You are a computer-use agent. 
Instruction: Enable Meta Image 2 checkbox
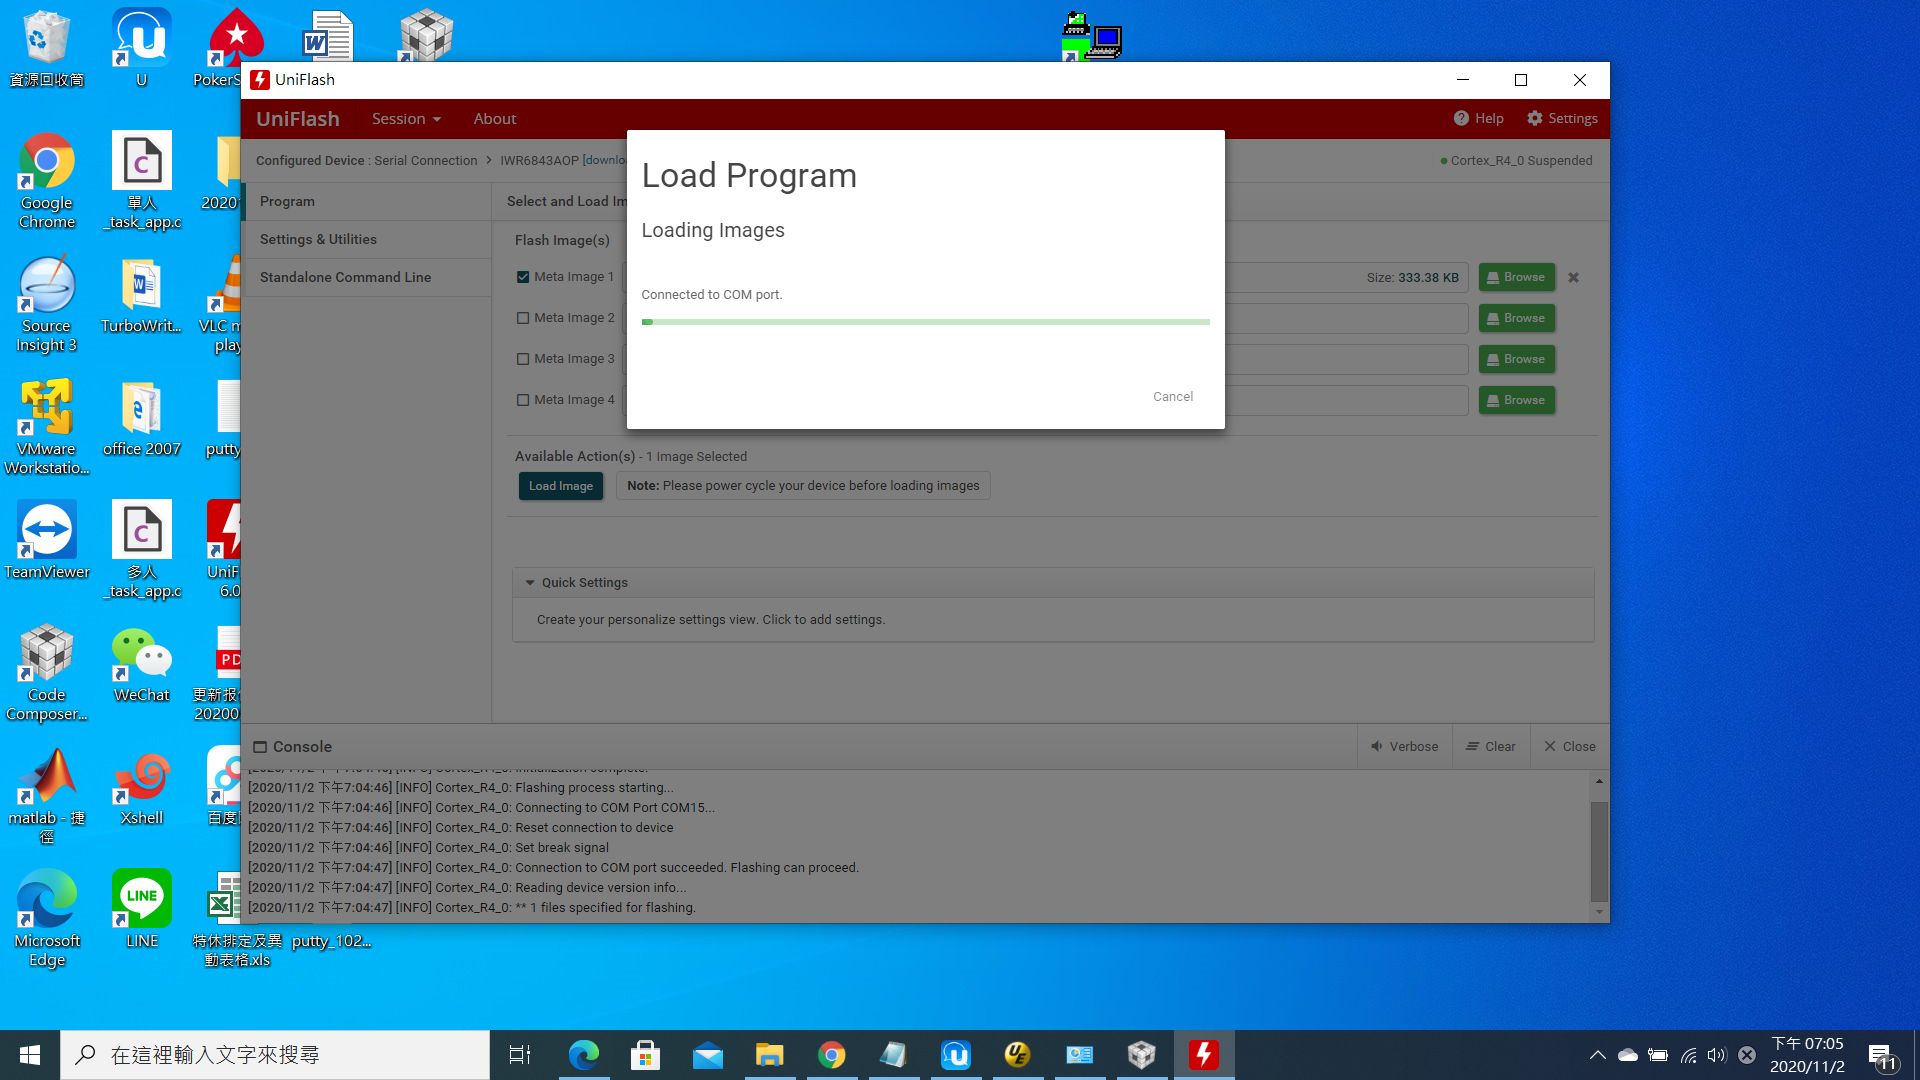(x=523, y=318)
